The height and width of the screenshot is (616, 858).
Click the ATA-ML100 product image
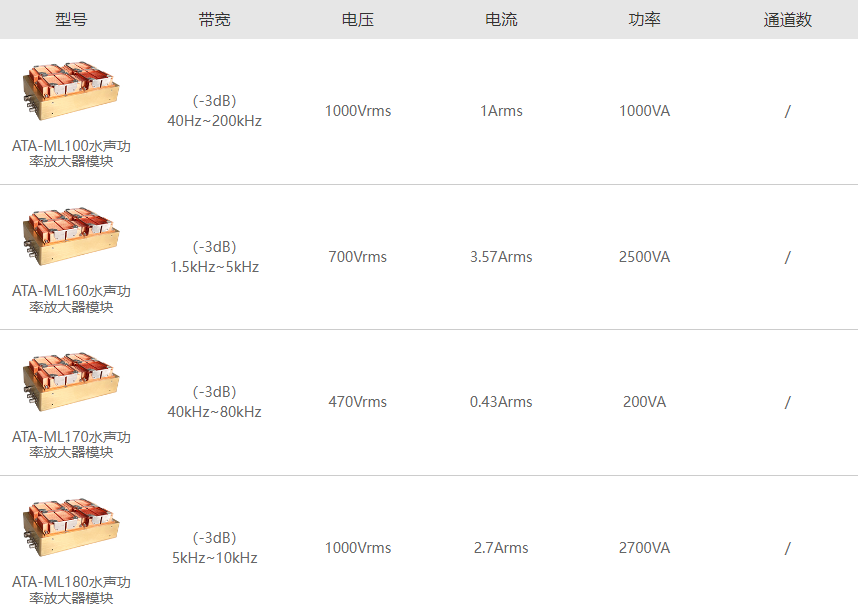71,90
